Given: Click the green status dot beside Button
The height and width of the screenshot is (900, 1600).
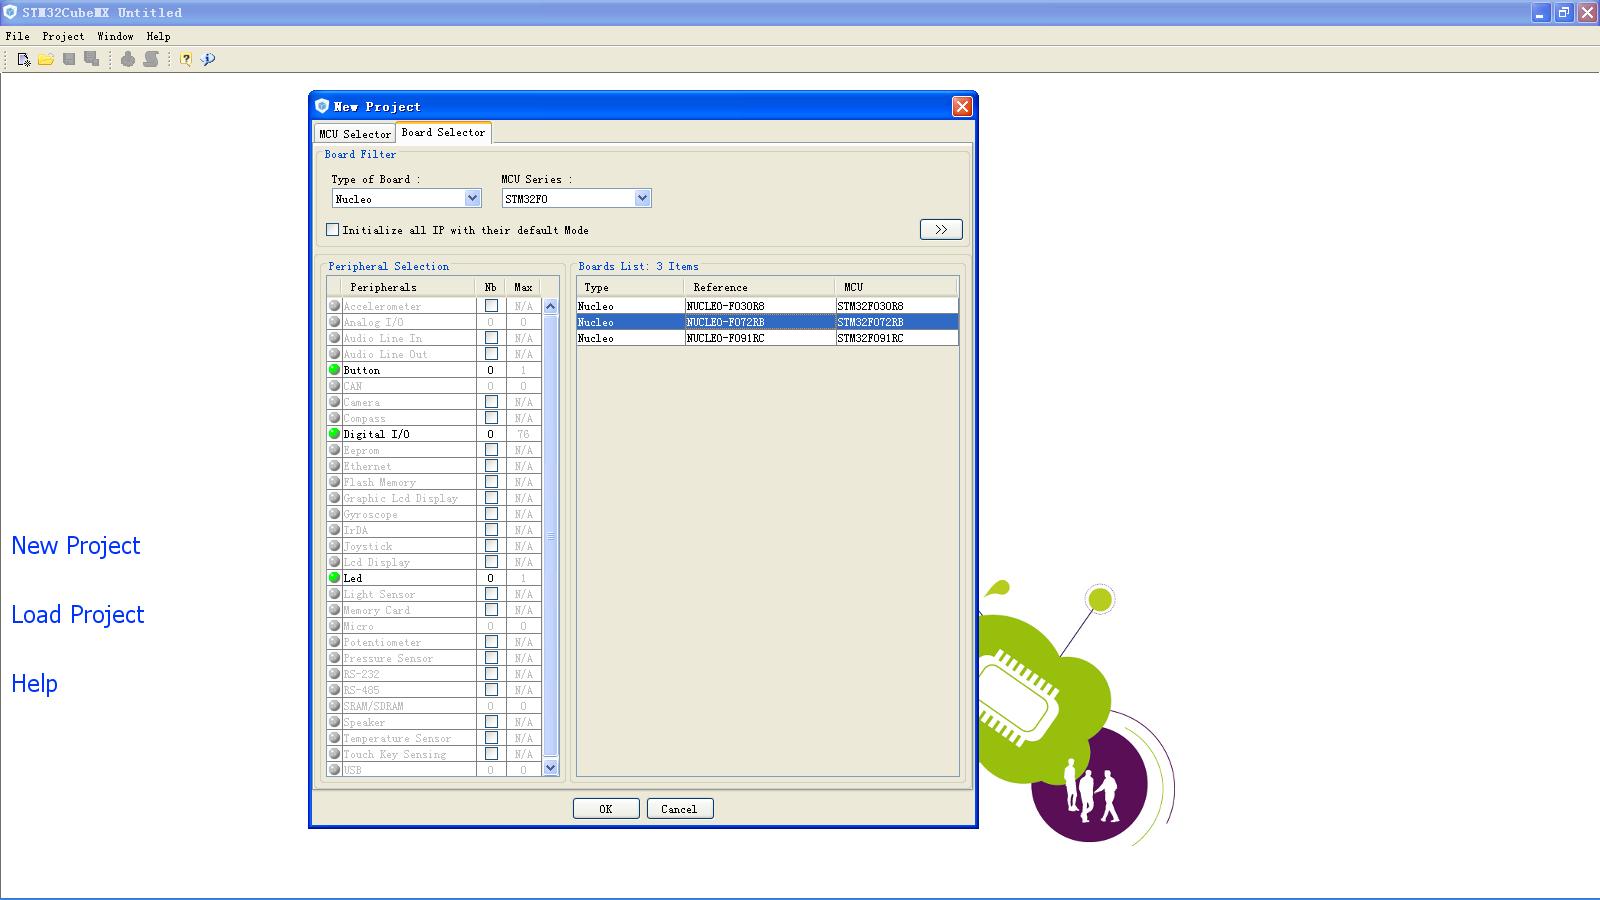Looking at the screenshot, I should (334, 370).
